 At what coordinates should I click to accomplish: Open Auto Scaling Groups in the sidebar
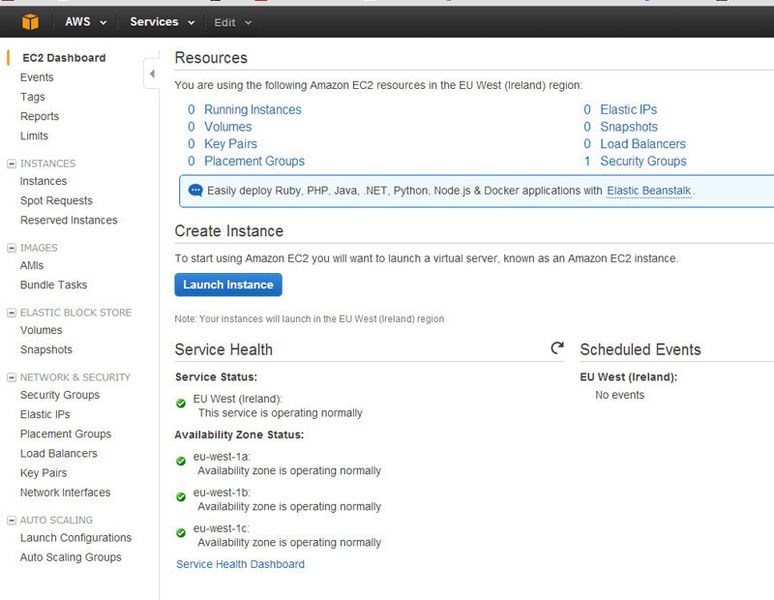[x=71, y=558]
